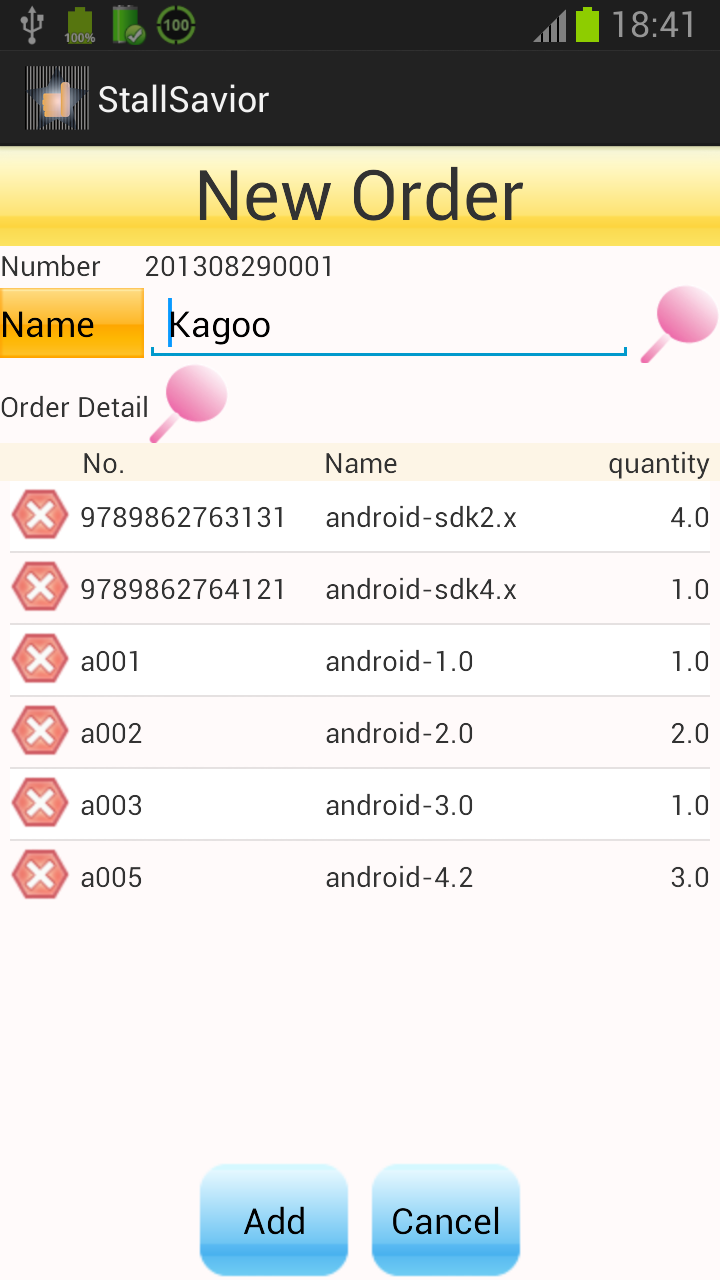Tap the USB status icon
This screenshot has width=720, height=1280.
pyautogui.click(x=32, y=25)
